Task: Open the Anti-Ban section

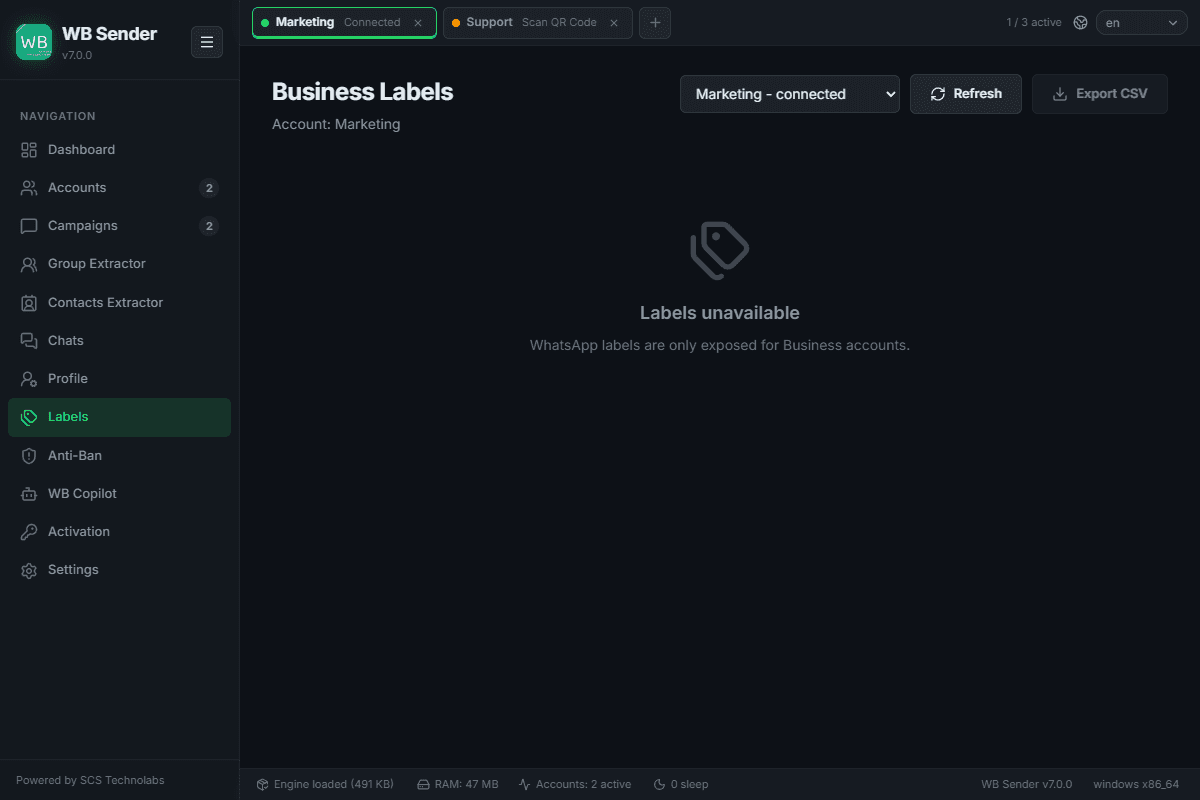Action: point(119,456)
